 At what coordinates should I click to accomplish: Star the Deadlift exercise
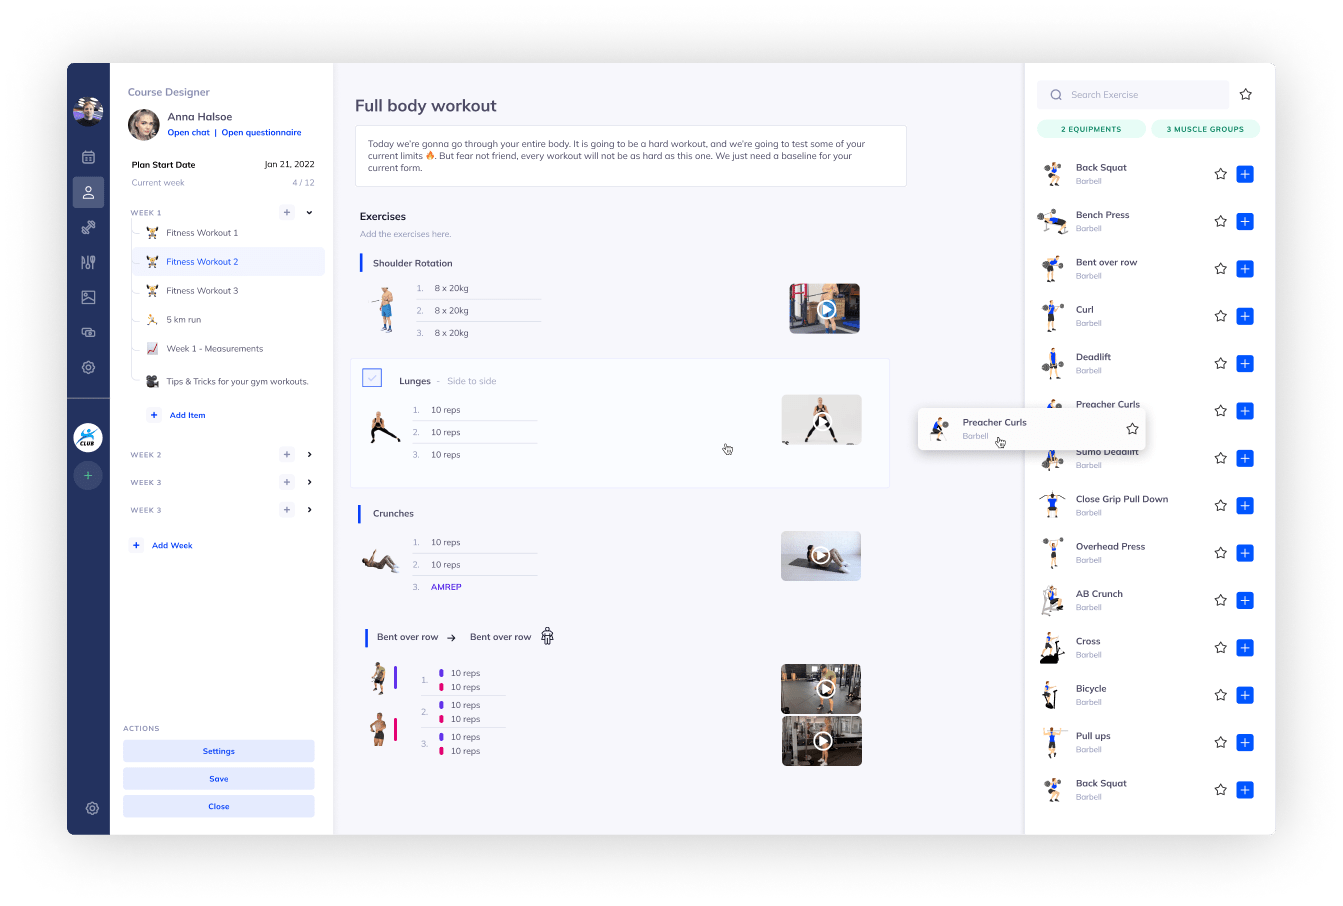(x=1220, y=363)
